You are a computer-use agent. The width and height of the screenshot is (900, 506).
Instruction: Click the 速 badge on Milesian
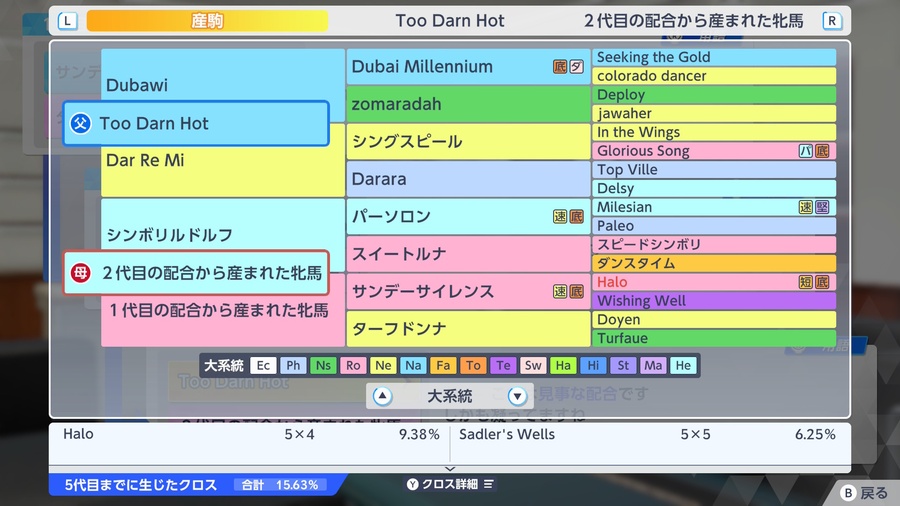[806, 207]
